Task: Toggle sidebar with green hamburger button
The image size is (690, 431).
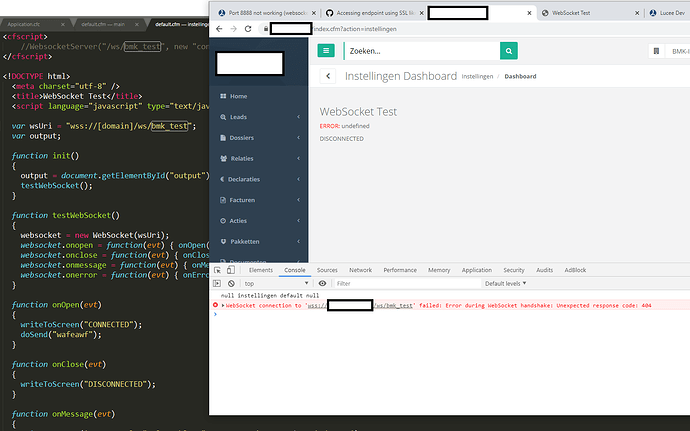Action: 326,51
